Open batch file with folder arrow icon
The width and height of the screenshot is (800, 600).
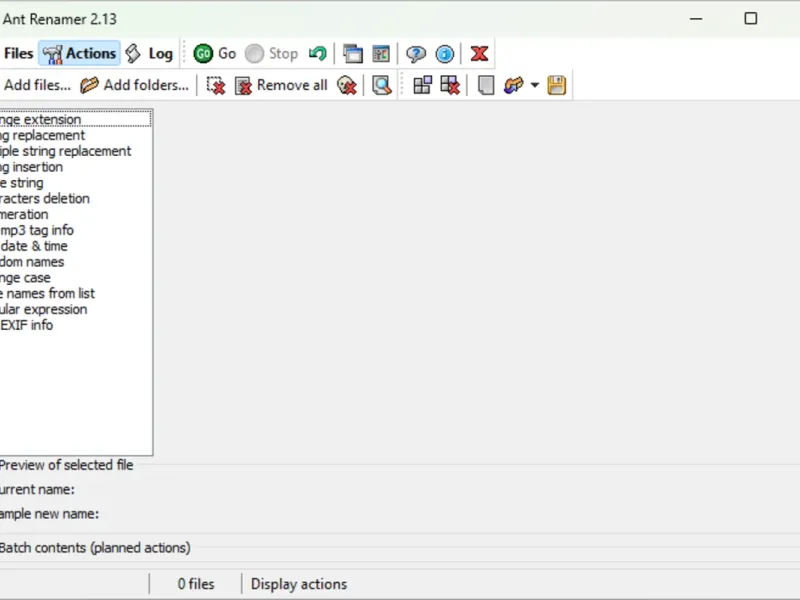click(x=513, y=85)
